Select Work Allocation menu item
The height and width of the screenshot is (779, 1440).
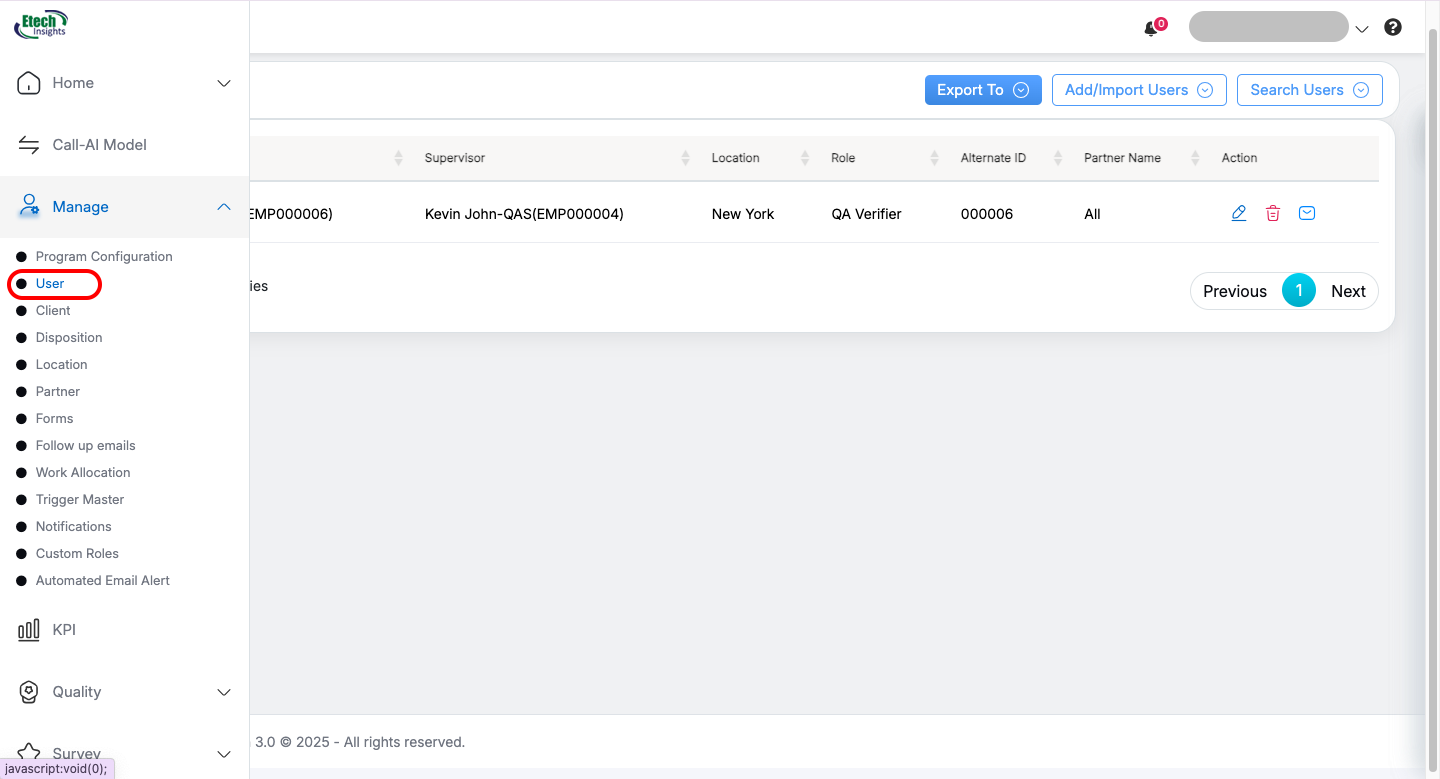tap(83, 473)
